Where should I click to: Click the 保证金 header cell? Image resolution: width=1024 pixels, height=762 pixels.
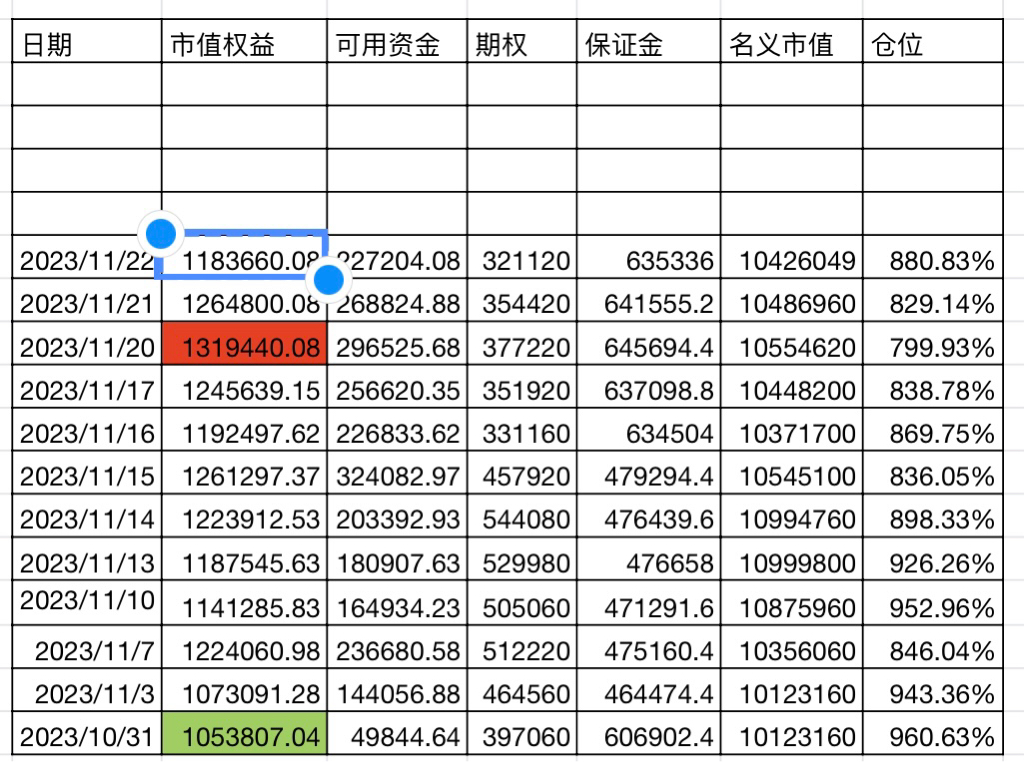649,45
